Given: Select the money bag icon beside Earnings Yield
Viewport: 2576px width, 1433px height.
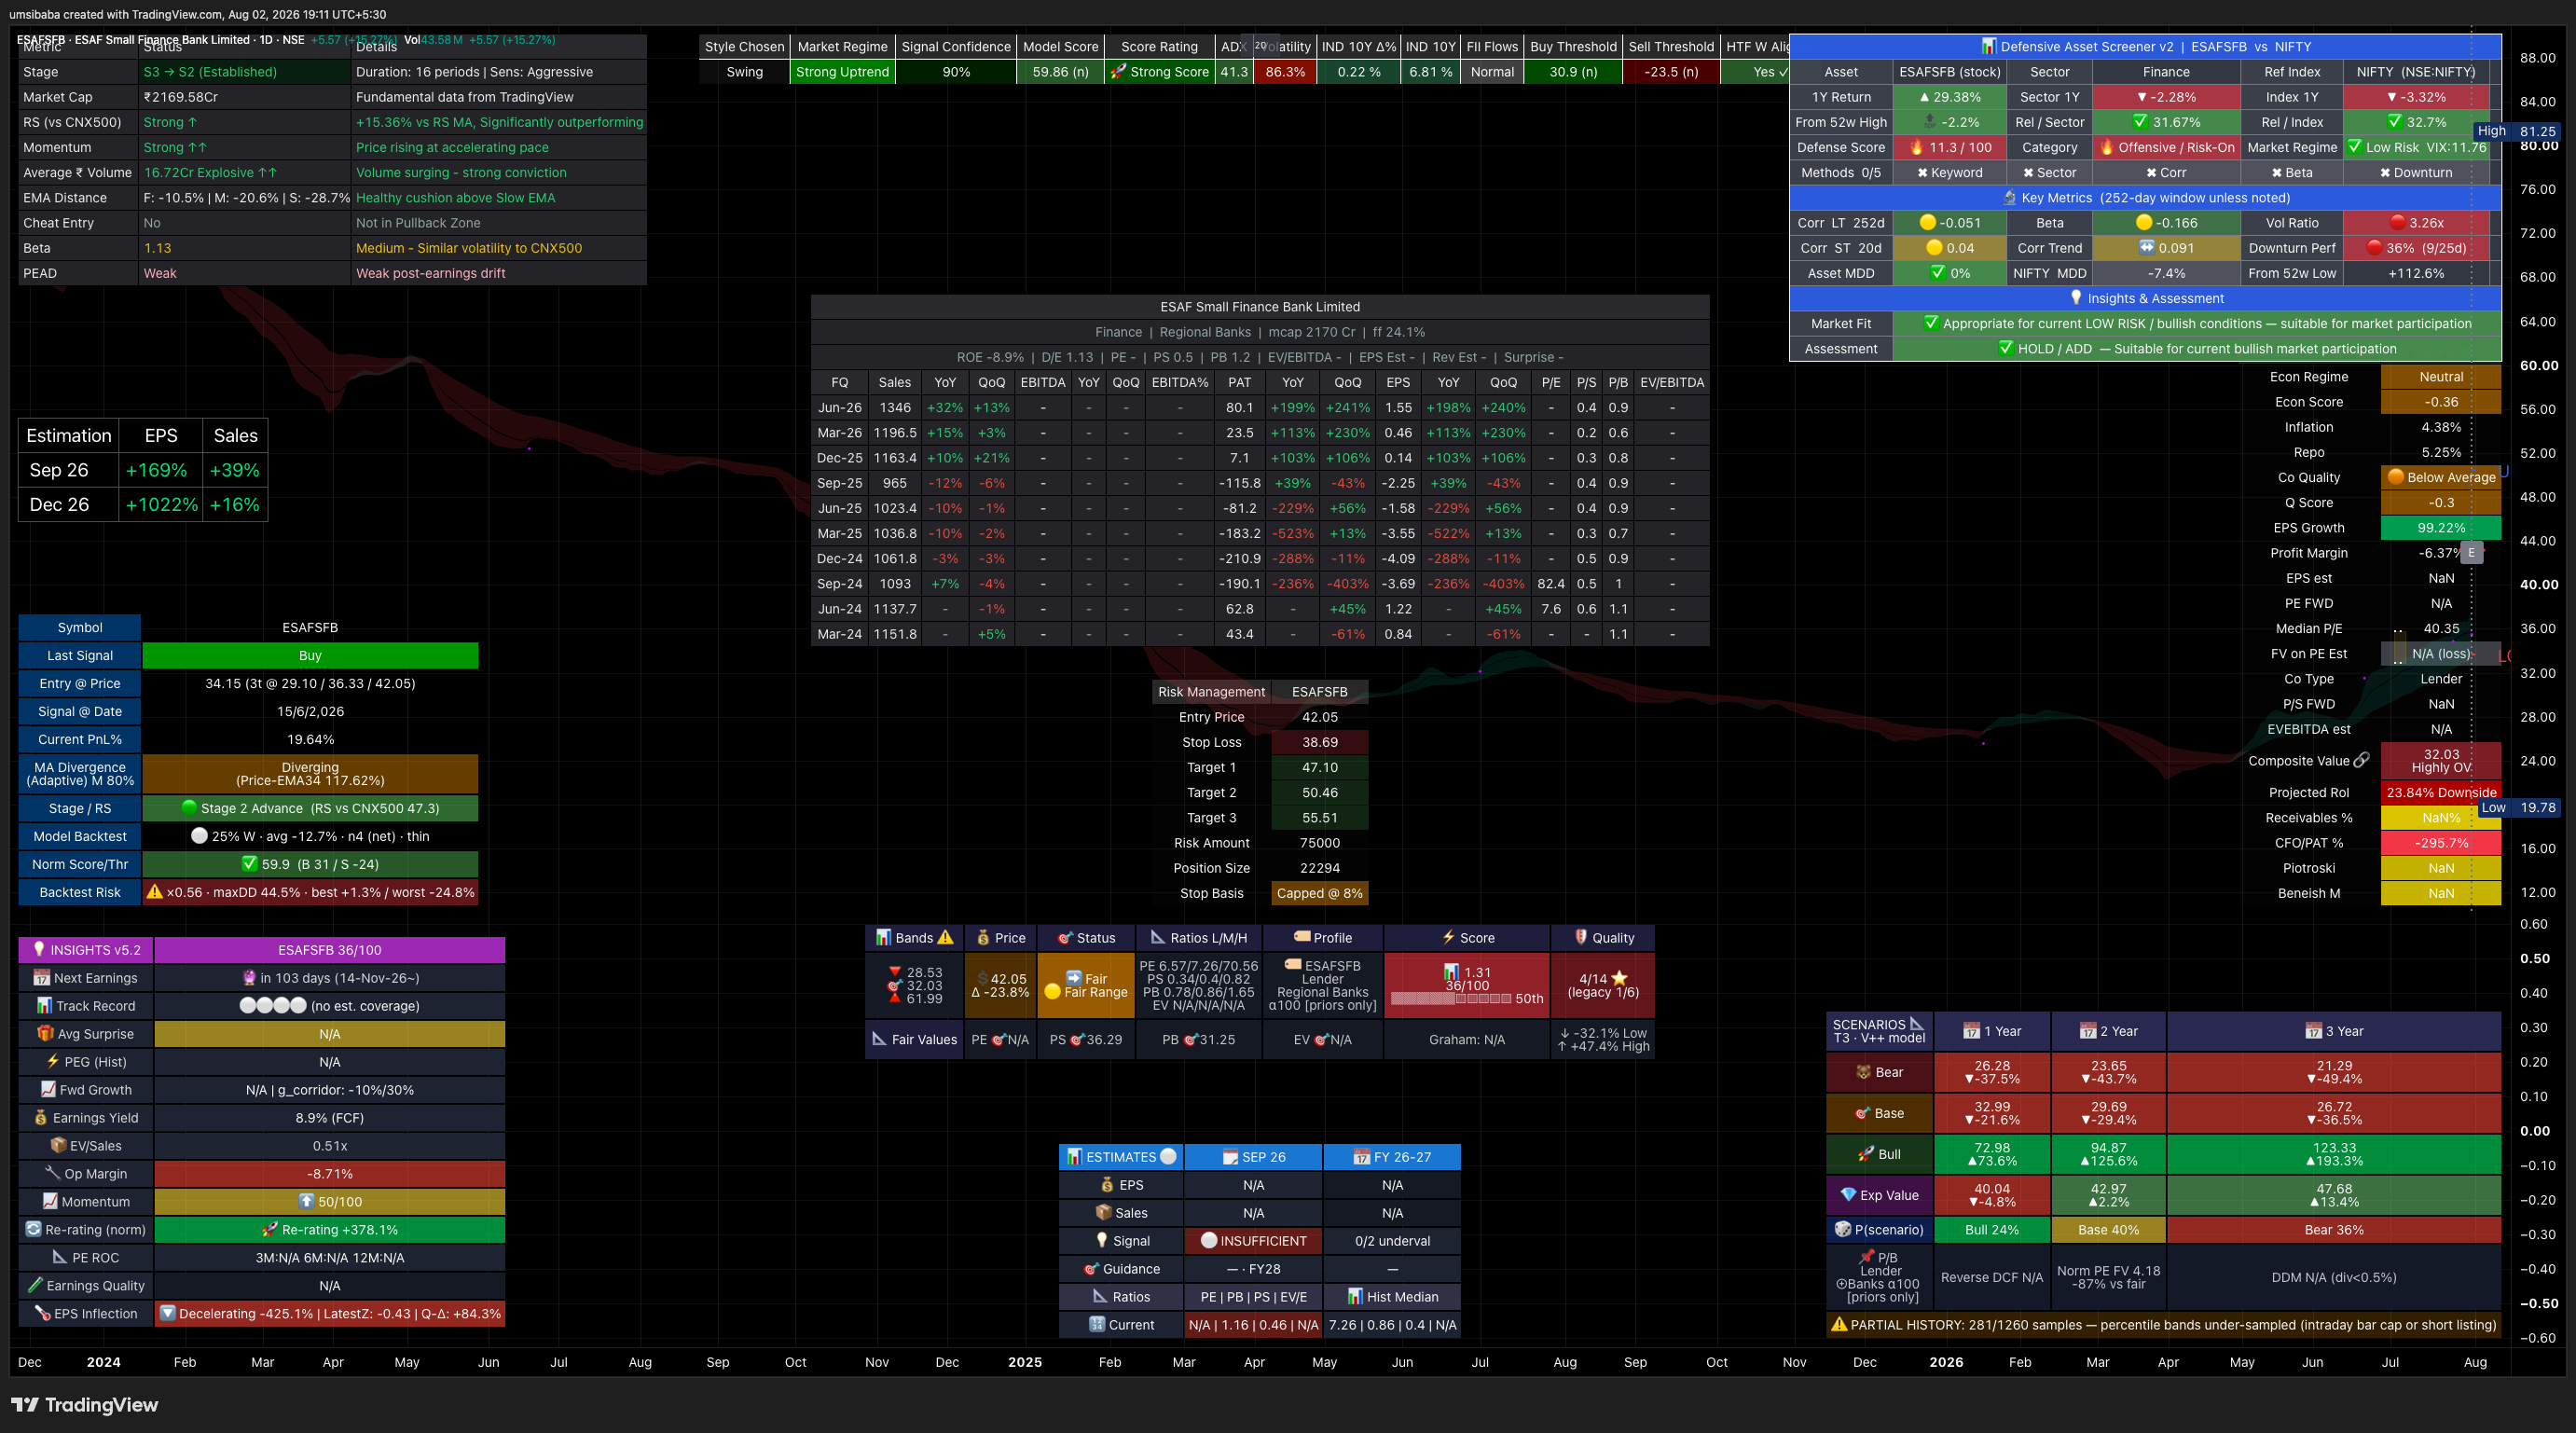Looking at the screenshot, I should tap(41, 1118).
